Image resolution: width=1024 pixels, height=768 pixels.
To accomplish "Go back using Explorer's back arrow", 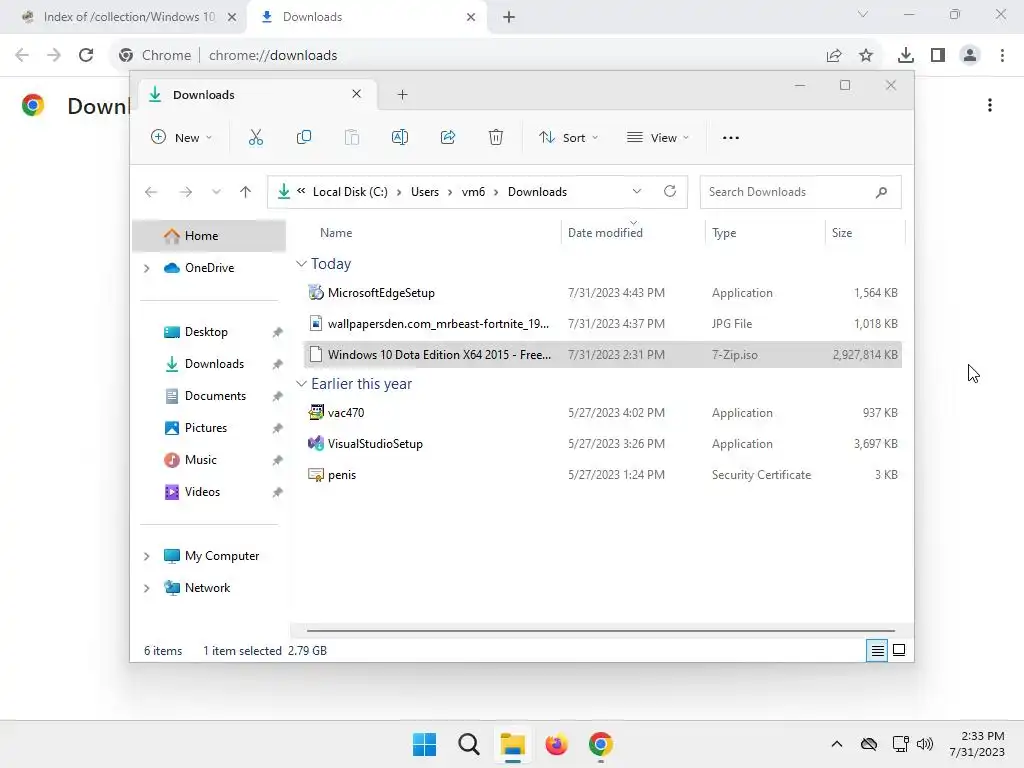I will (x=151, y=192).
